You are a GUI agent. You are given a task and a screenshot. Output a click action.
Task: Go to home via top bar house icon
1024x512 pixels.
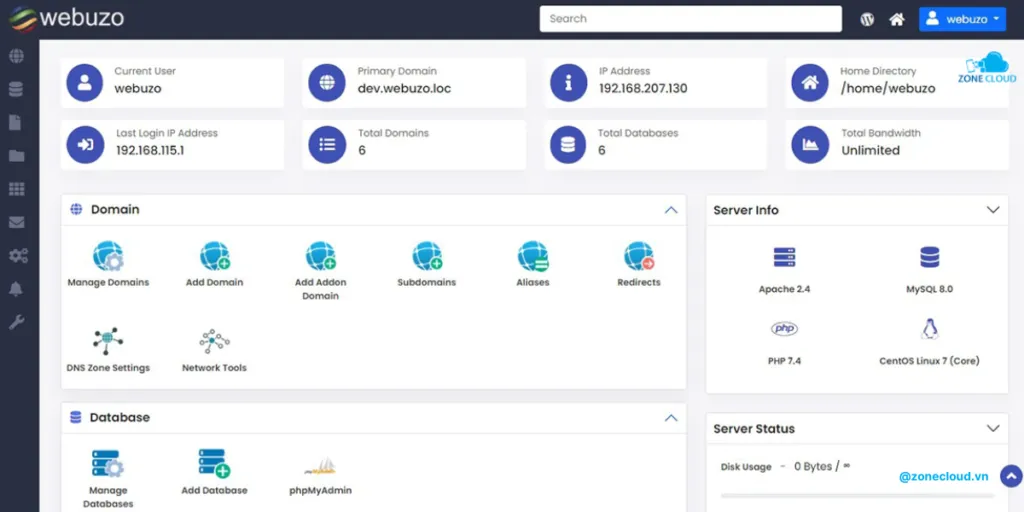click(x=897, y=20)
